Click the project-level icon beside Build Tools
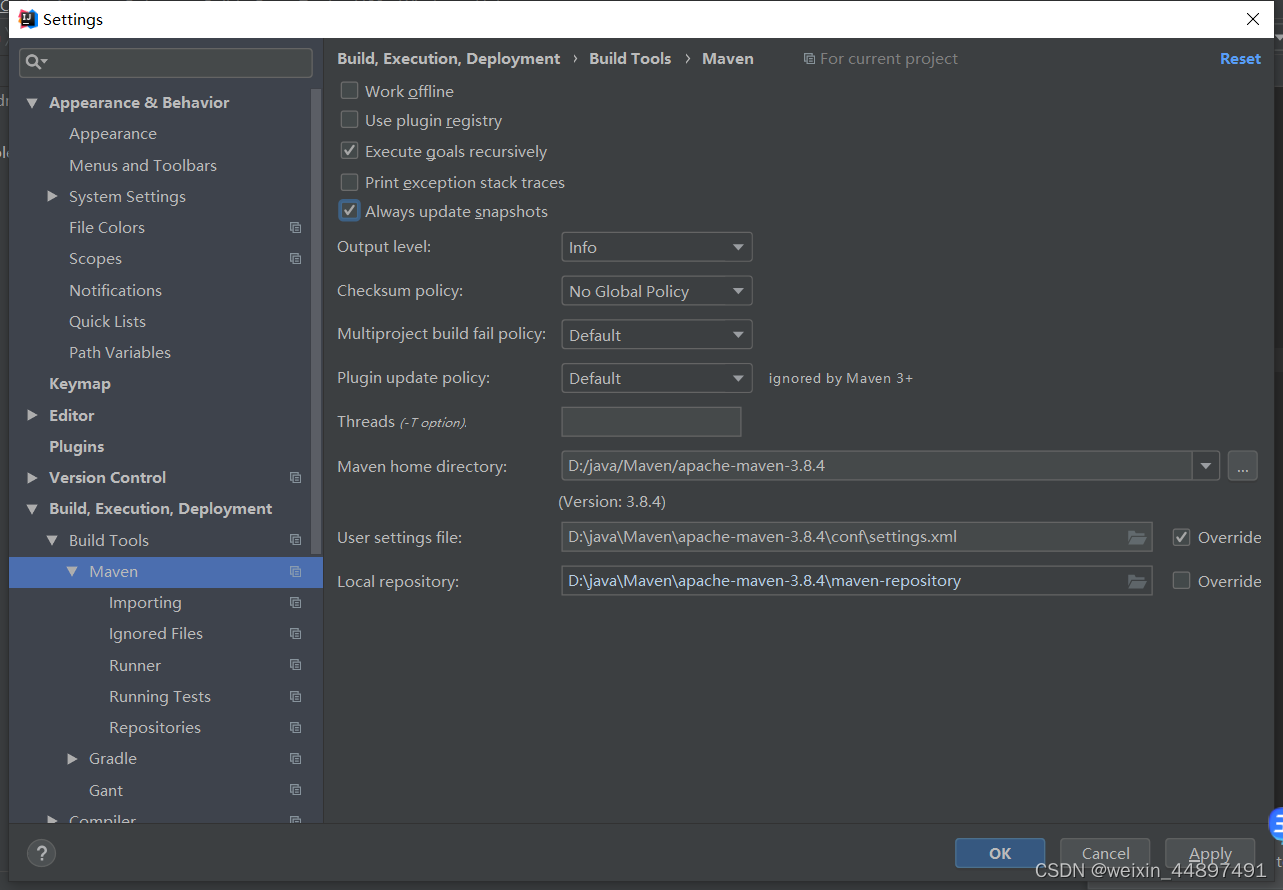The width and height of the screenshot is (1283, 890). [295, 540]
